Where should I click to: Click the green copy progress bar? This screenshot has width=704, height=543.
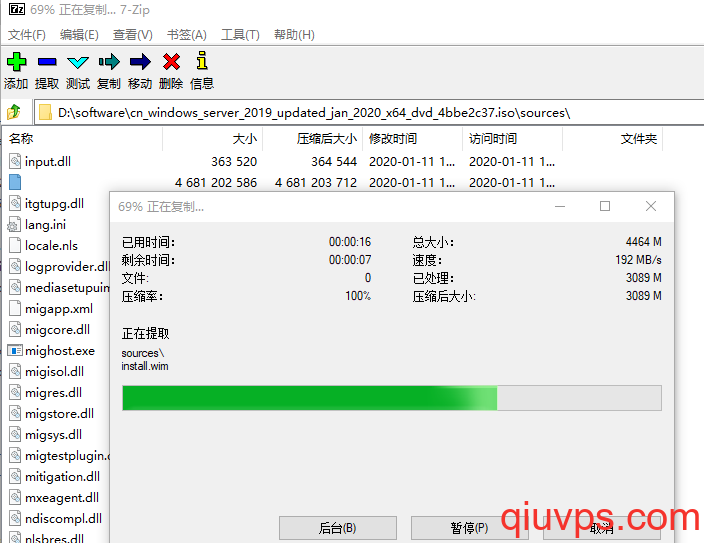click(x=392, y=398)
